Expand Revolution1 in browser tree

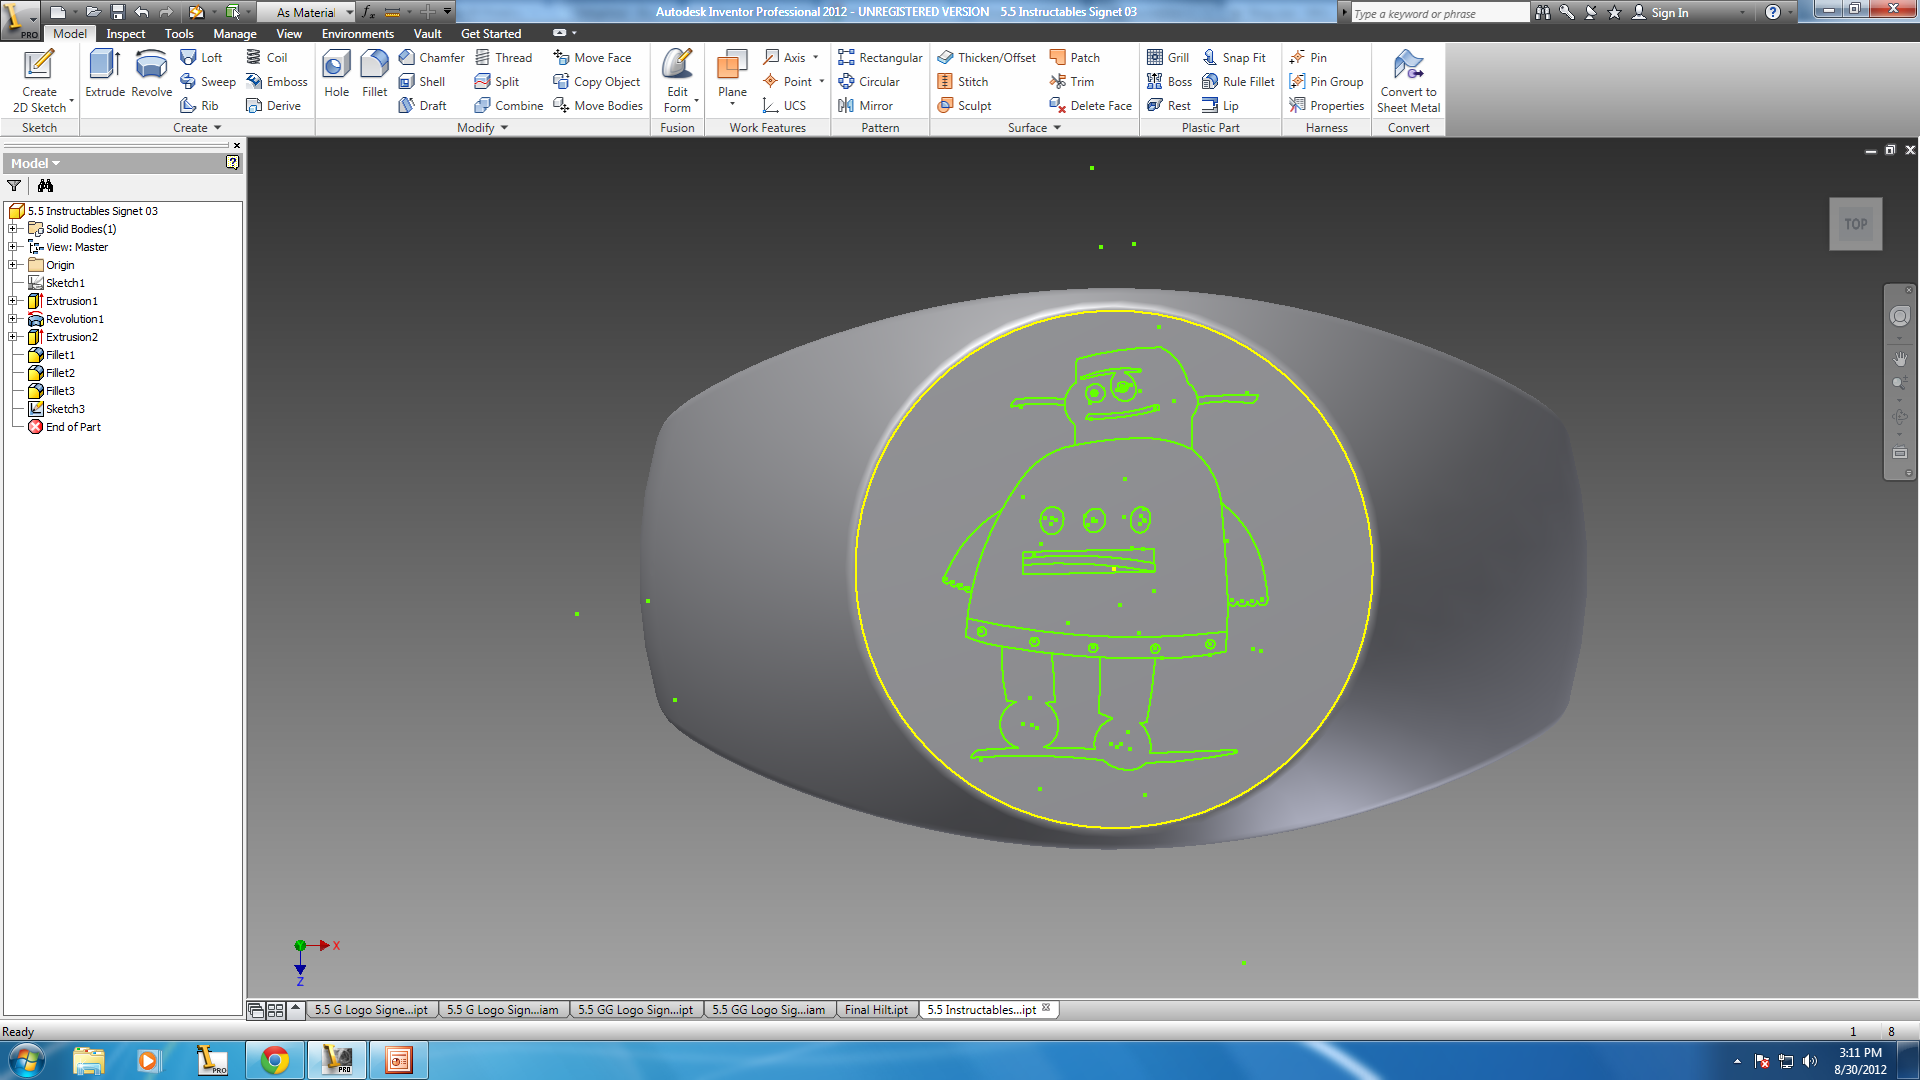[13, 319]
